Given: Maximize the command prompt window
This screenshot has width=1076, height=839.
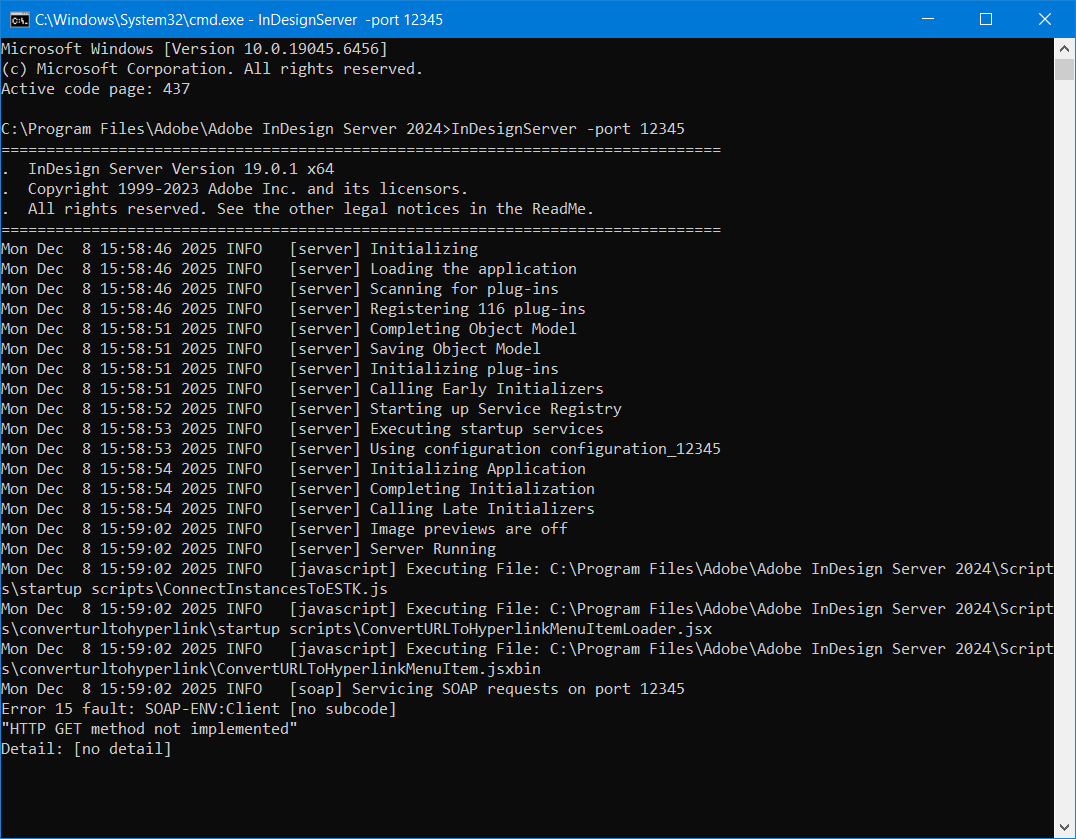Looking at the screenshot, I should click(x=985, y=19).
